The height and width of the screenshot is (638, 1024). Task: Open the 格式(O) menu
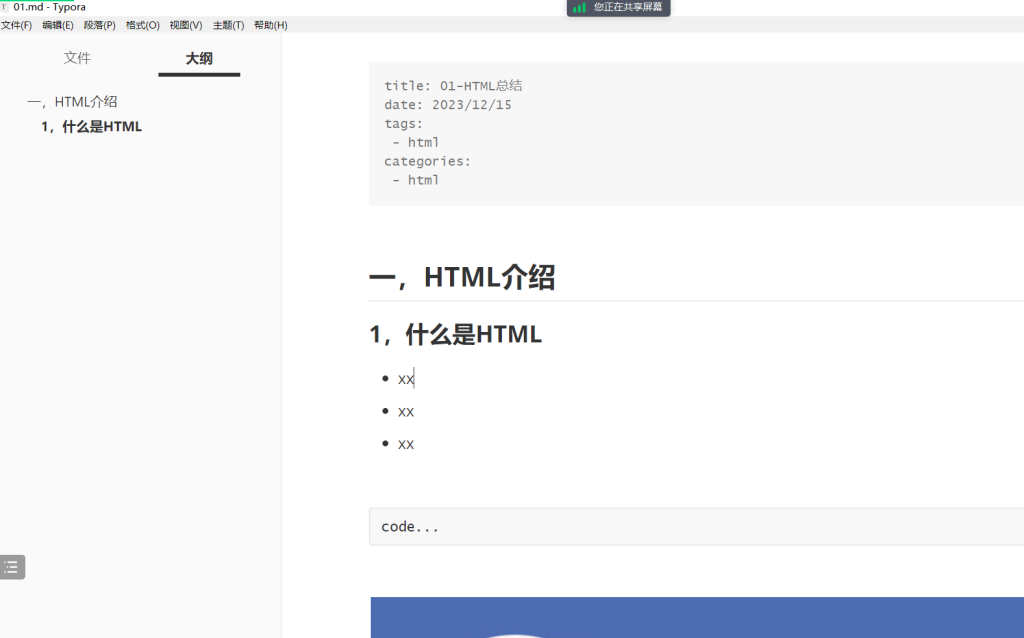[x=142, y=25]
